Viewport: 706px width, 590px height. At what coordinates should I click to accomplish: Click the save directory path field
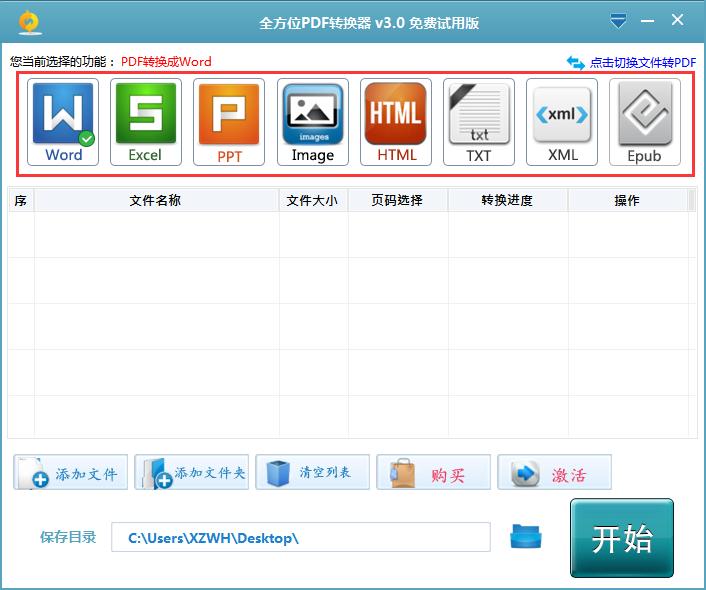300,538
